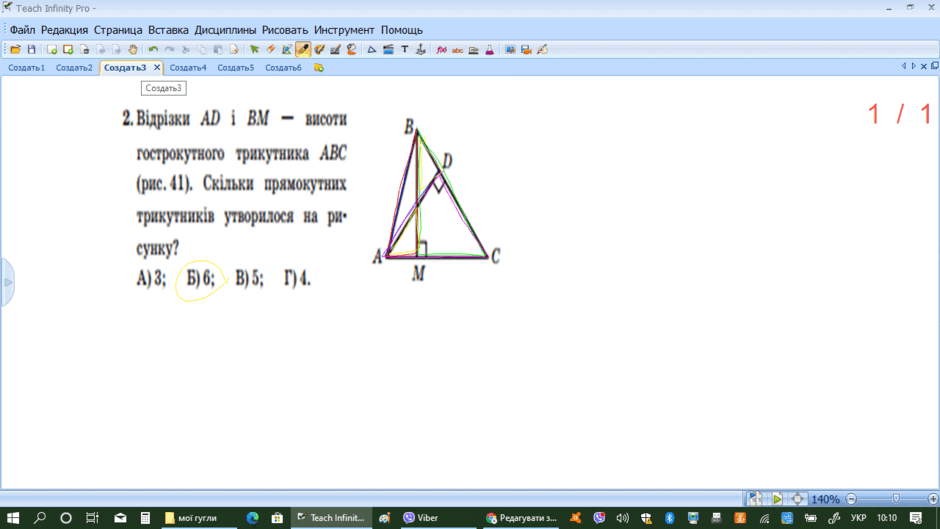Select the Text tool T icon
This screenshot has width=940, height=529.
coord(405,50)
